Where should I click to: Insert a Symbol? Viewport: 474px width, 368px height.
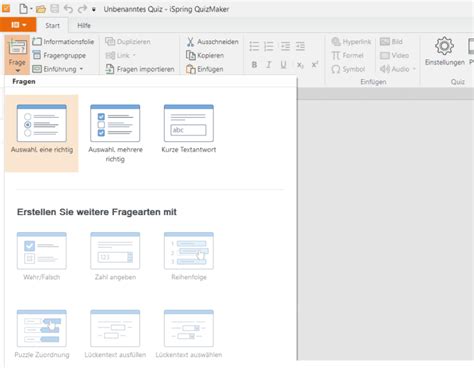point(348,69)
